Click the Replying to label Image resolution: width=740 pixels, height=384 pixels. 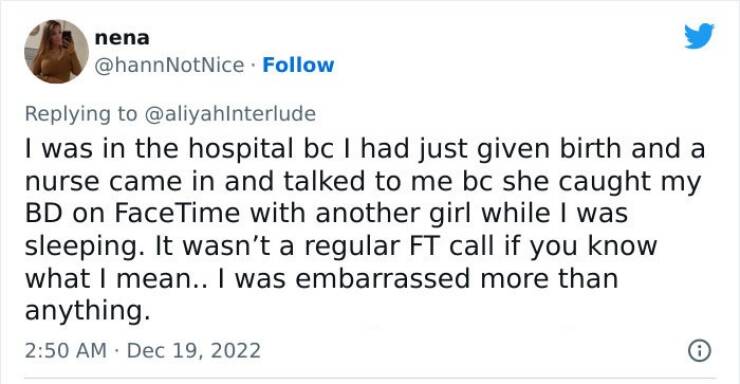coord(80,114)
